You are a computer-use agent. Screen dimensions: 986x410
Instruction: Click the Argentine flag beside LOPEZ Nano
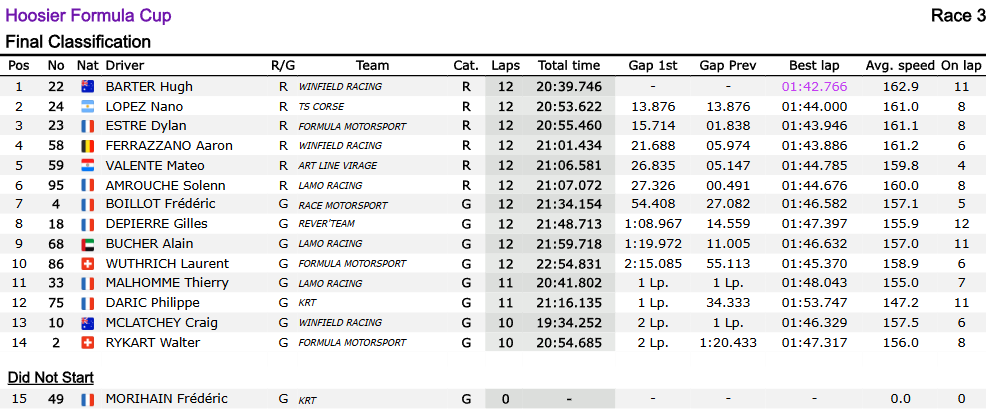(x=88, y=107)
